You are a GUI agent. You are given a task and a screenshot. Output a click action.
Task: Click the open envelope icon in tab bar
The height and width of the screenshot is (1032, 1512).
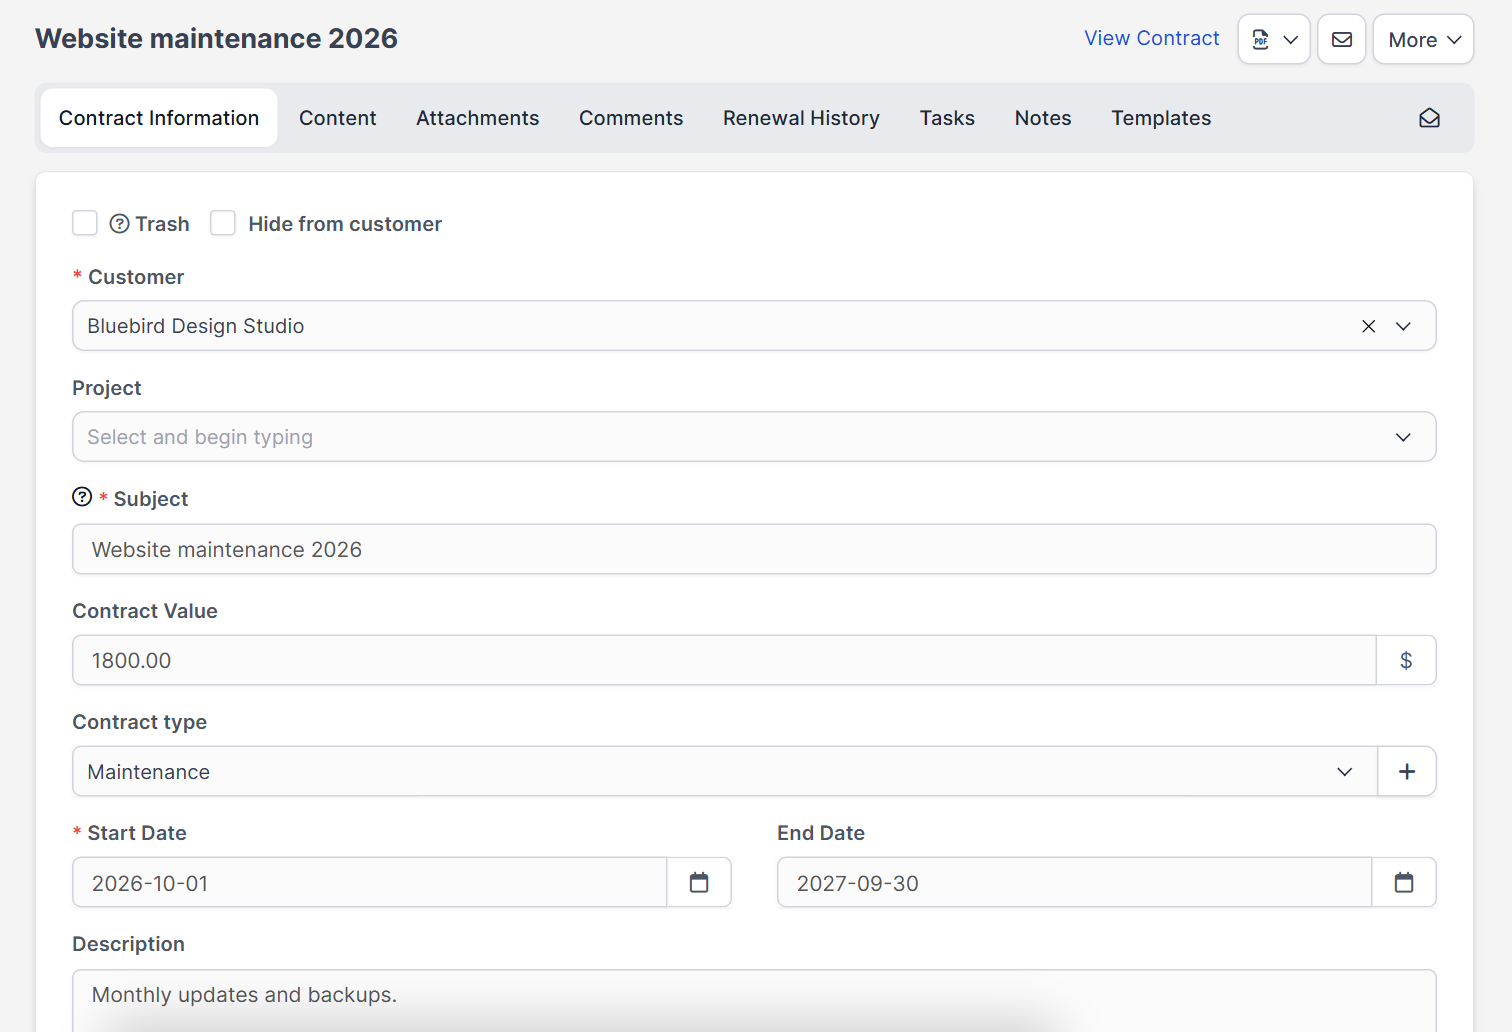point(1430,118)
